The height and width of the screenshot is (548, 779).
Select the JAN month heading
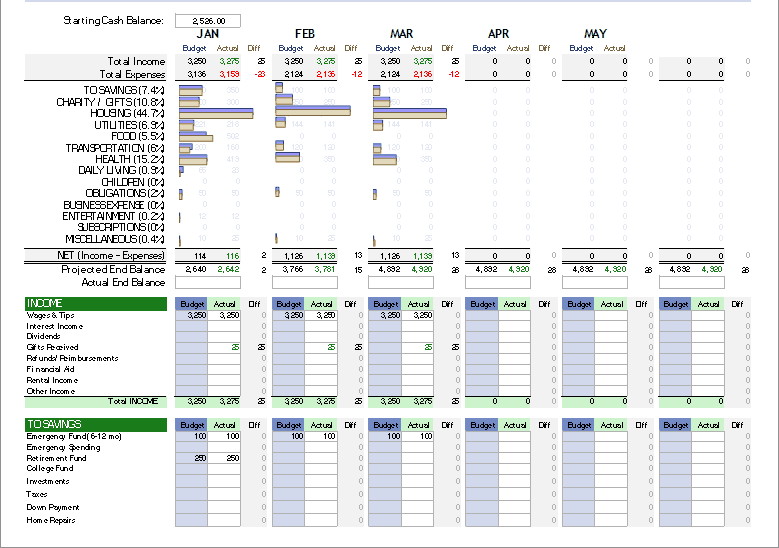pyautogui.click(x=207, y=34)
